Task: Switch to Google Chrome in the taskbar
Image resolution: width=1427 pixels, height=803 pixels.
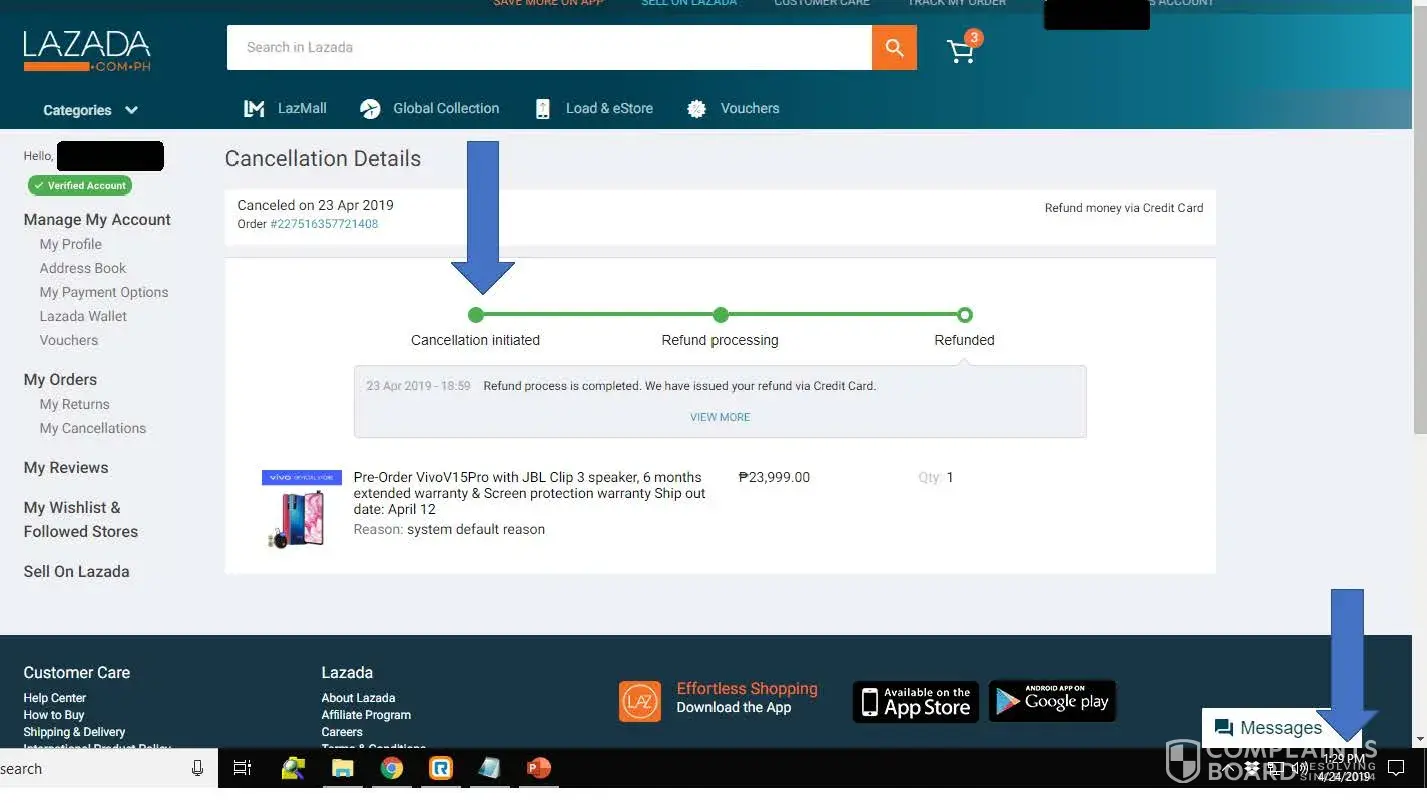Action: pyautogui.click(x=392, y=768)
